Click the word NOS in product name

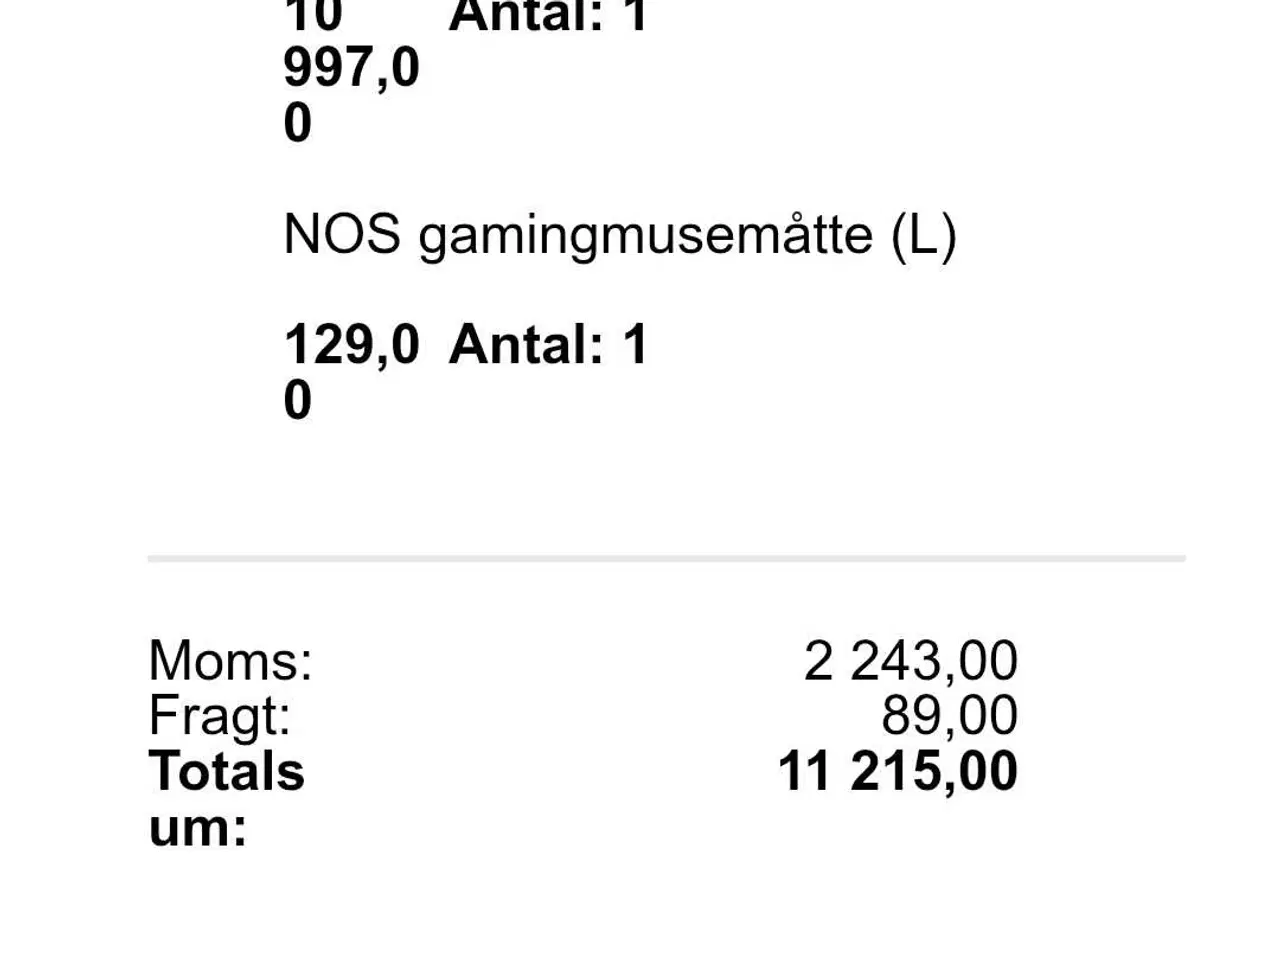click(x=342, y=234)
